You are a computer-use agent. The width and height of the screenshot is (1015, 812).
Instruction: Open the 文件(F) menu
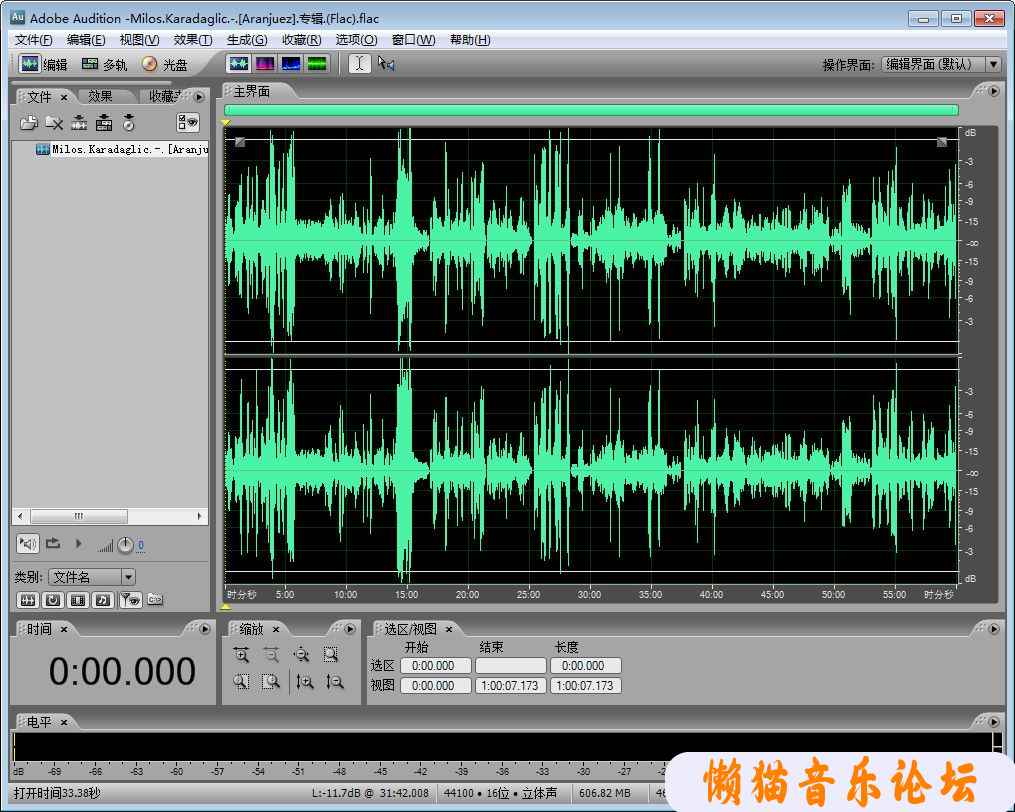tap(33, 40)
